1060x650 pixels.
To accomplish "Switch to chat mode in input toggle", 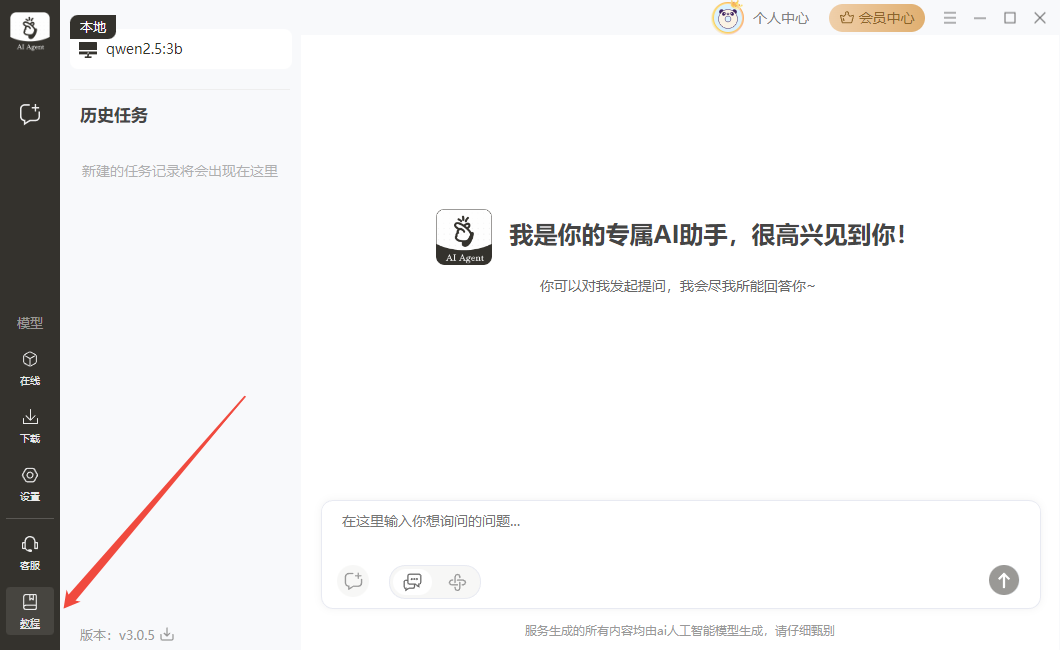I will [412, 582].
